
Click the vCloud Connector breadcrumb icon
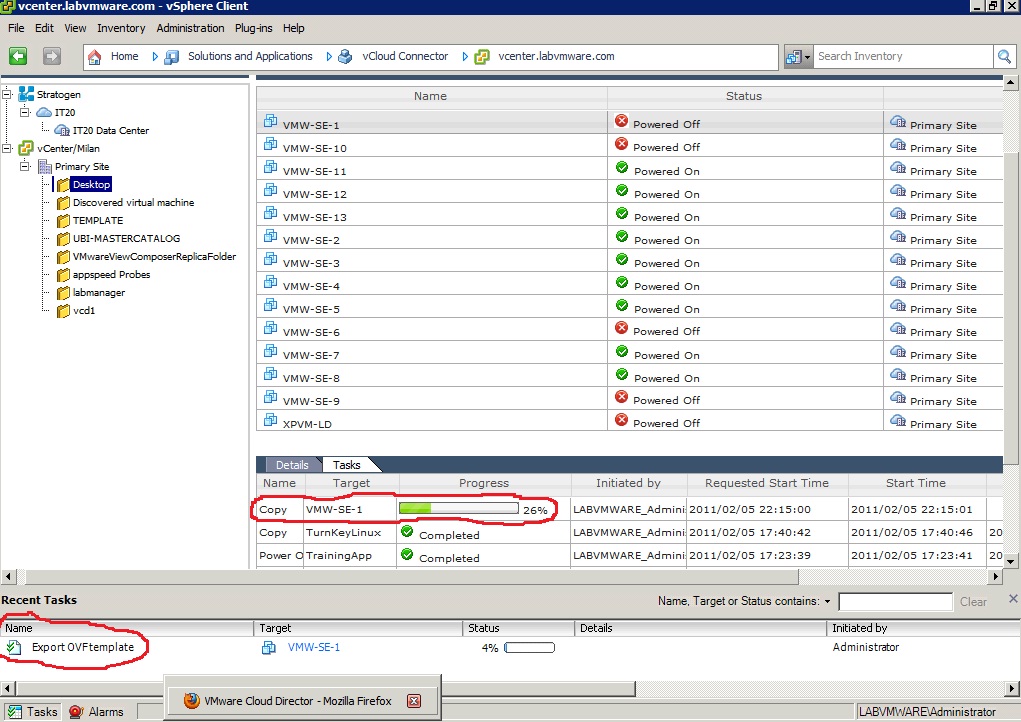coord(345,57)
